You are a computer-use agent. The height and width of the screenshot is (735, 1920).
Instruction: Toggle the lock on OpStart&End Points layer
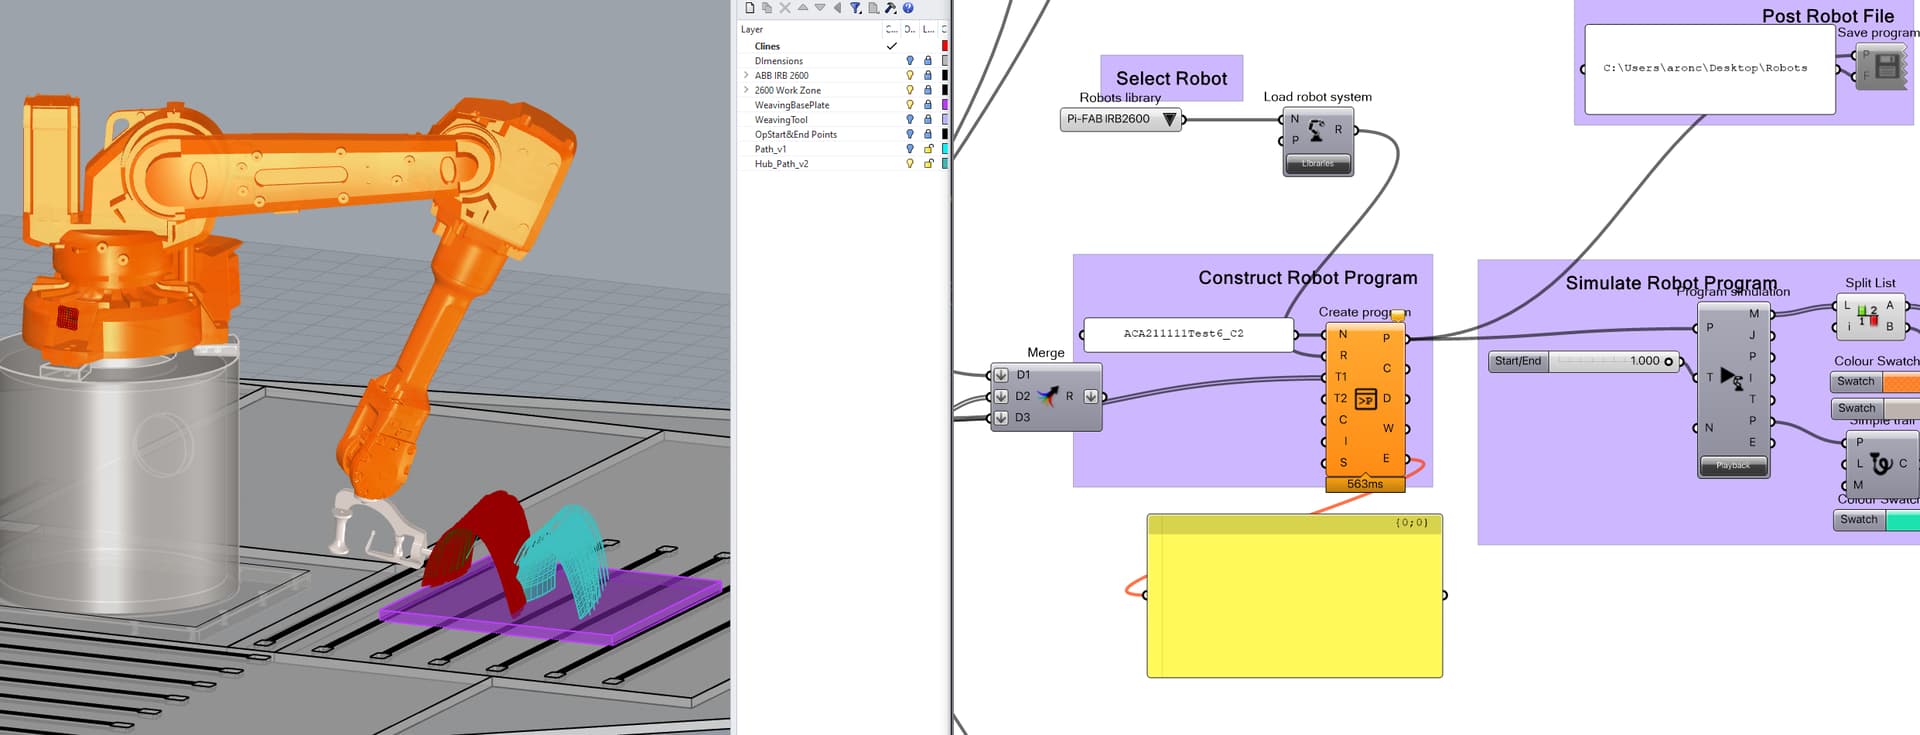[928, 134]
